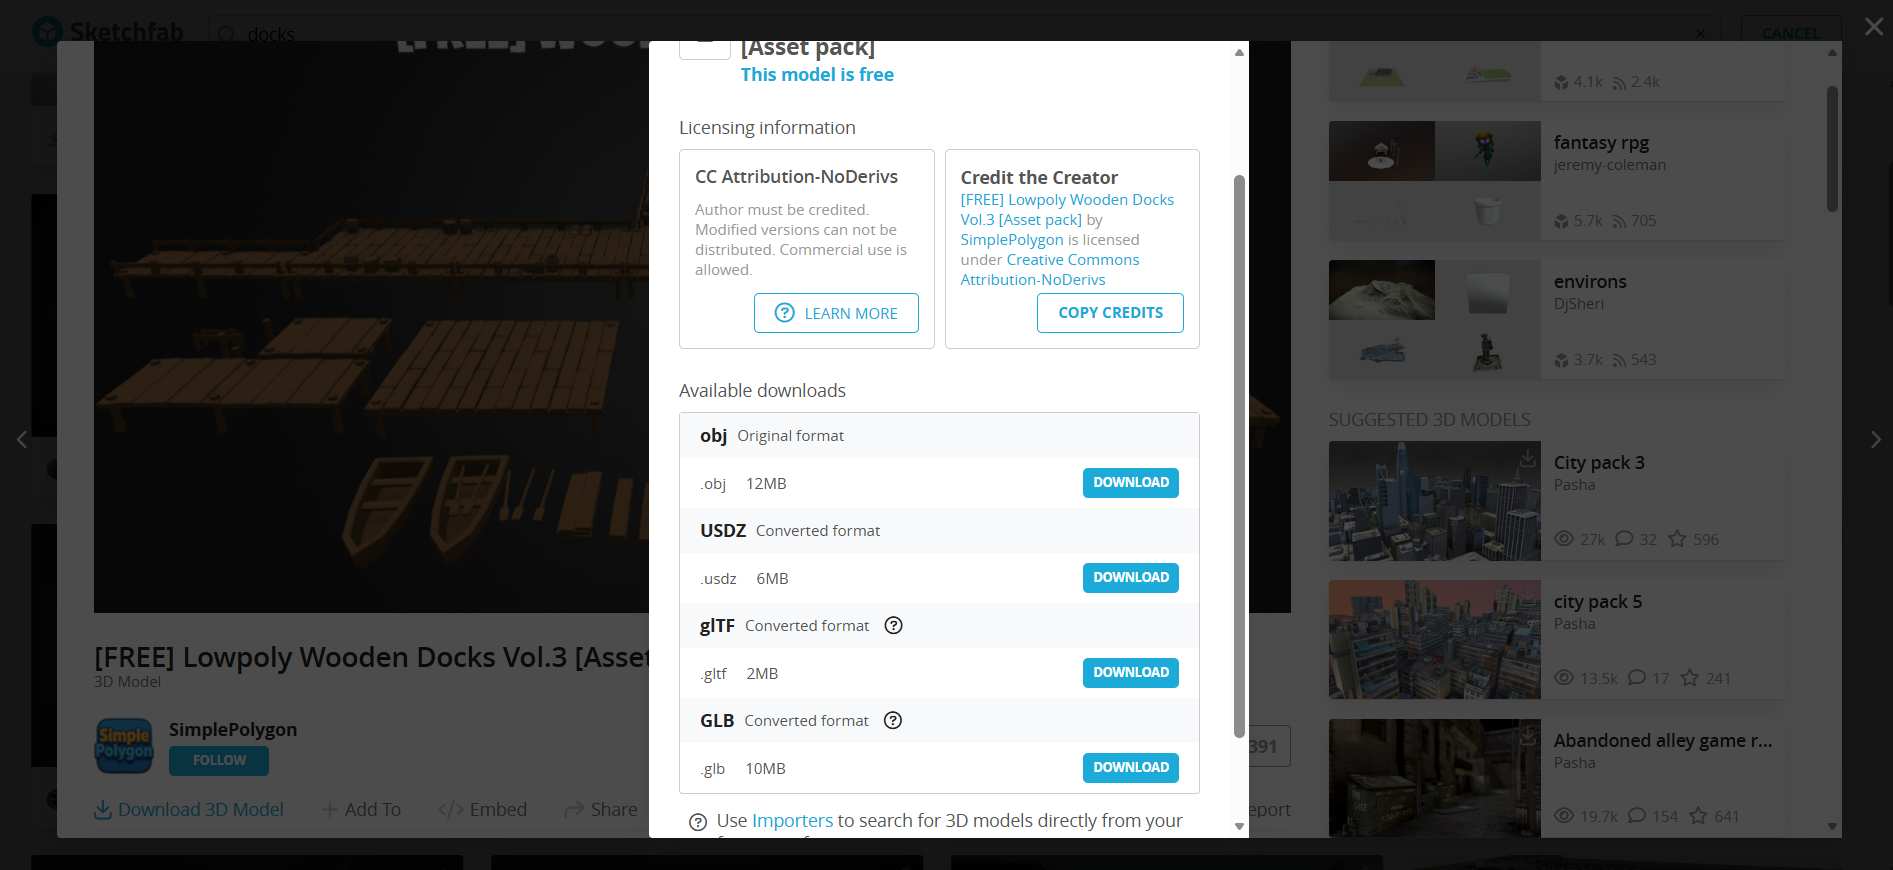The width and height of the screenshot is (1893, 870).
Task: Click download icon on City pack 3 thumbnail
Action: pyautogui.click(x=1527, y=458)
